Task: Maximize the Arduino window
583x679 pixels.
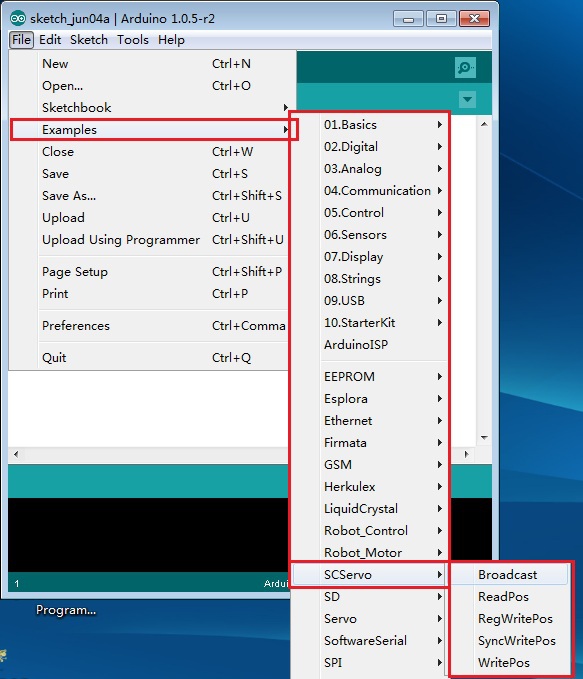Action: click(441, 19)
